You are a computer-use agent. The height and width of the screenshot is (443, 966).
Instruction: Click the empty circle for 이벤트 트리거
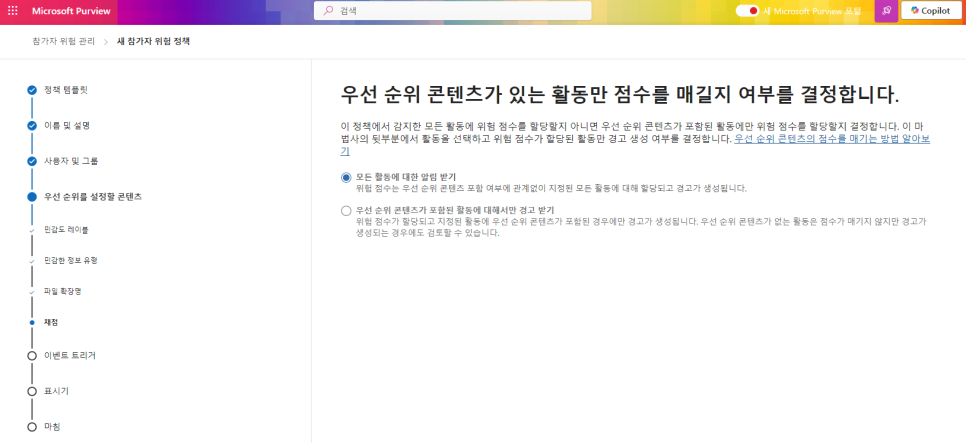coord(32,356)
